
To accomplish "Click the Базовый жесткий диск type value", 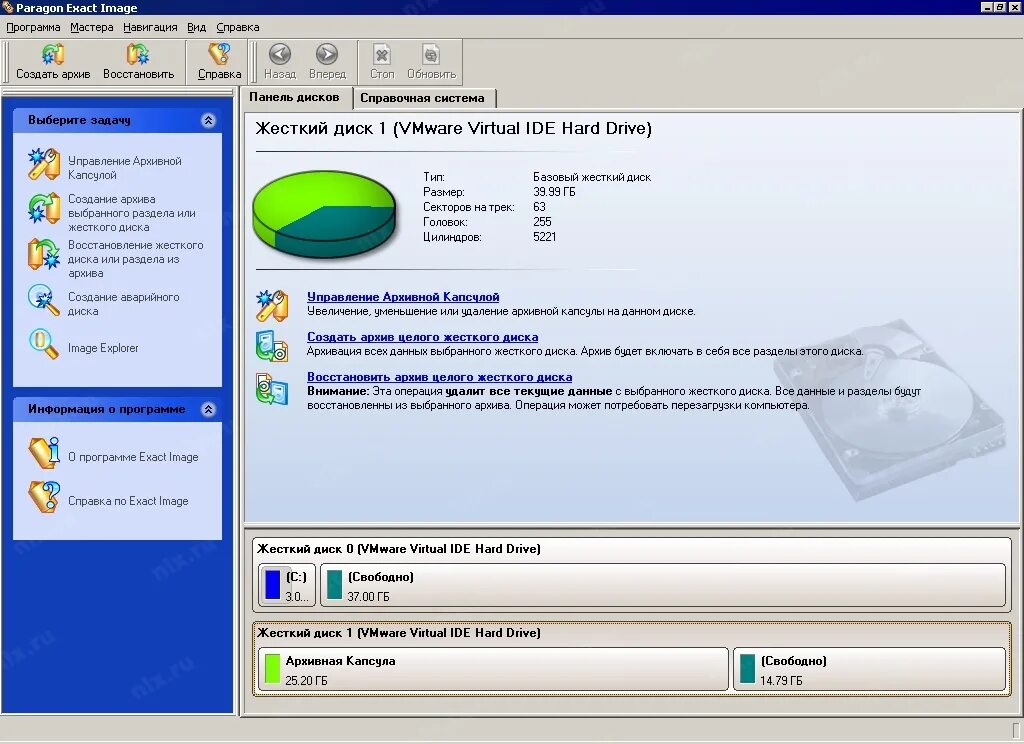I will 592,177.
